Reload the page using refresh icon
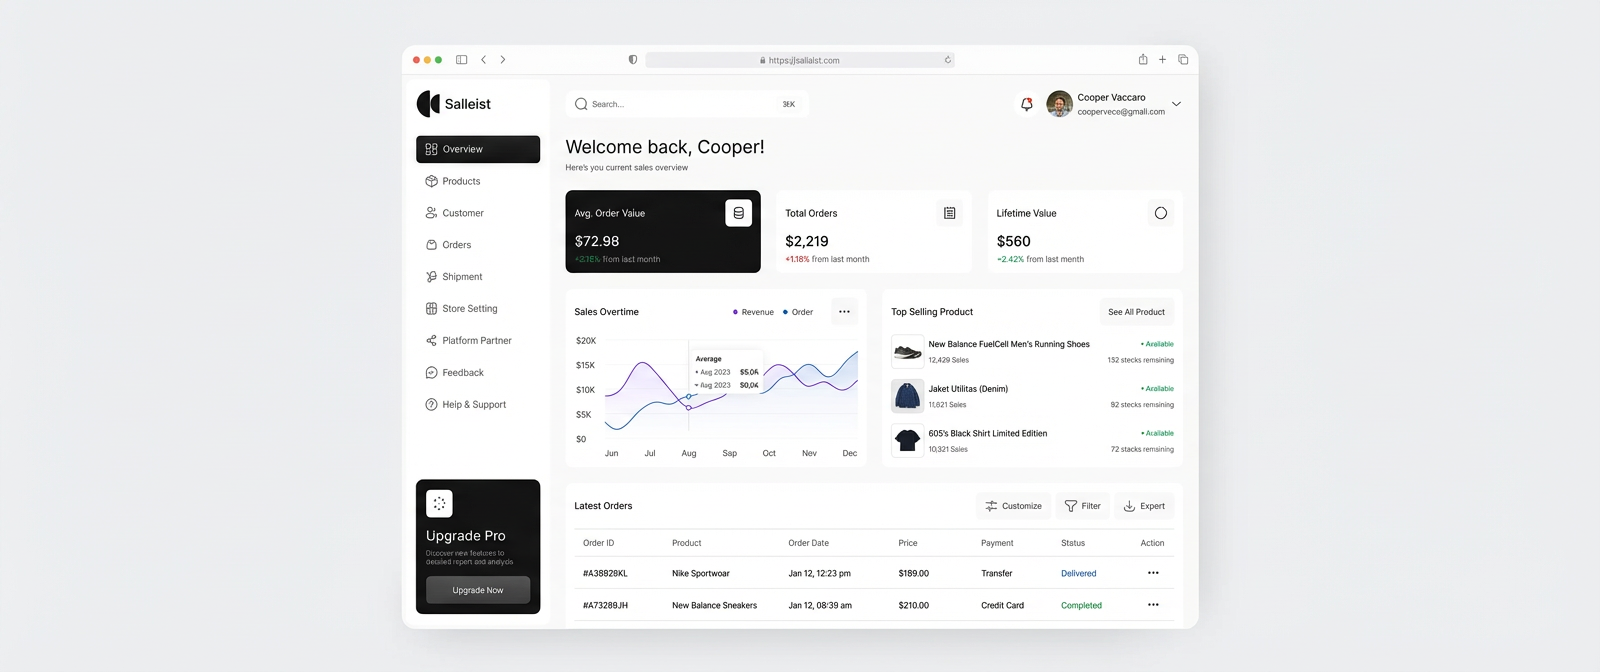This screenshot has width=1600, height=672. [947, 60]
